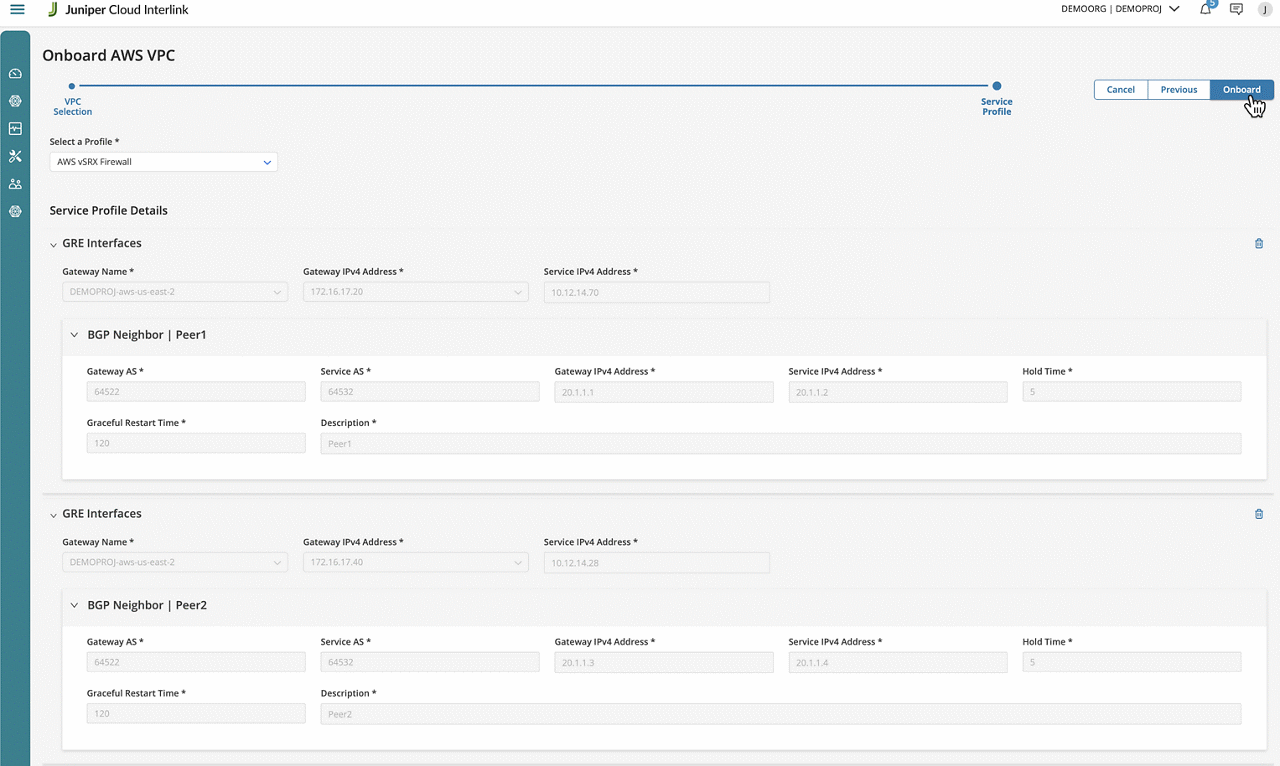Image resolution: width=1280 pixels, height=766 pixels.
Task: Open the J user avatar menu
Action: pyautogui.click(x=1264, y=10)
